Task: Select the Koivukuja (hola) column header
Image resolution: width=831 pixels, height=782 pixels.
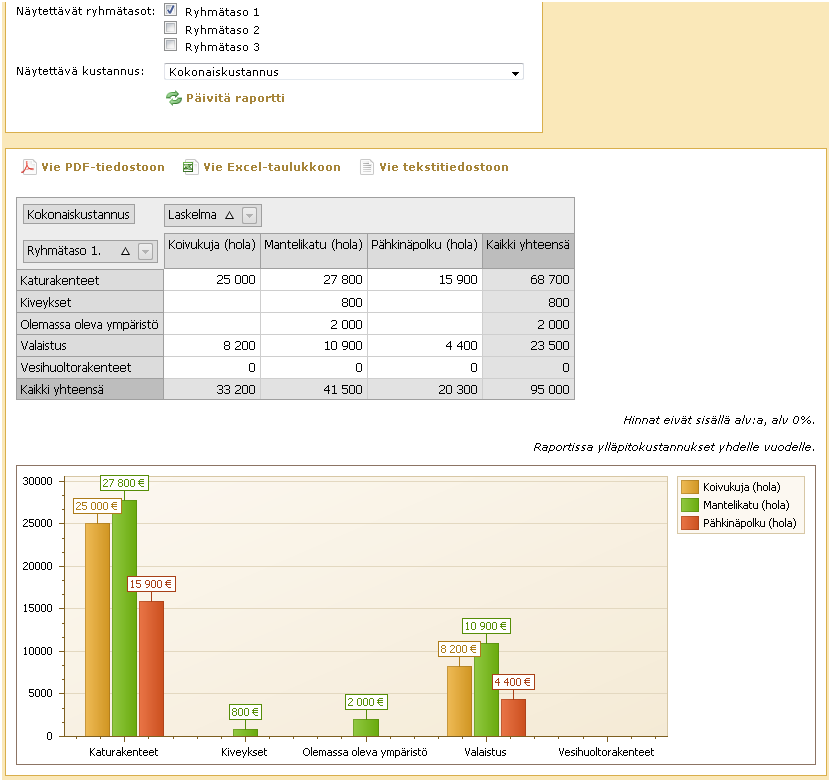Action: [212, 245]
